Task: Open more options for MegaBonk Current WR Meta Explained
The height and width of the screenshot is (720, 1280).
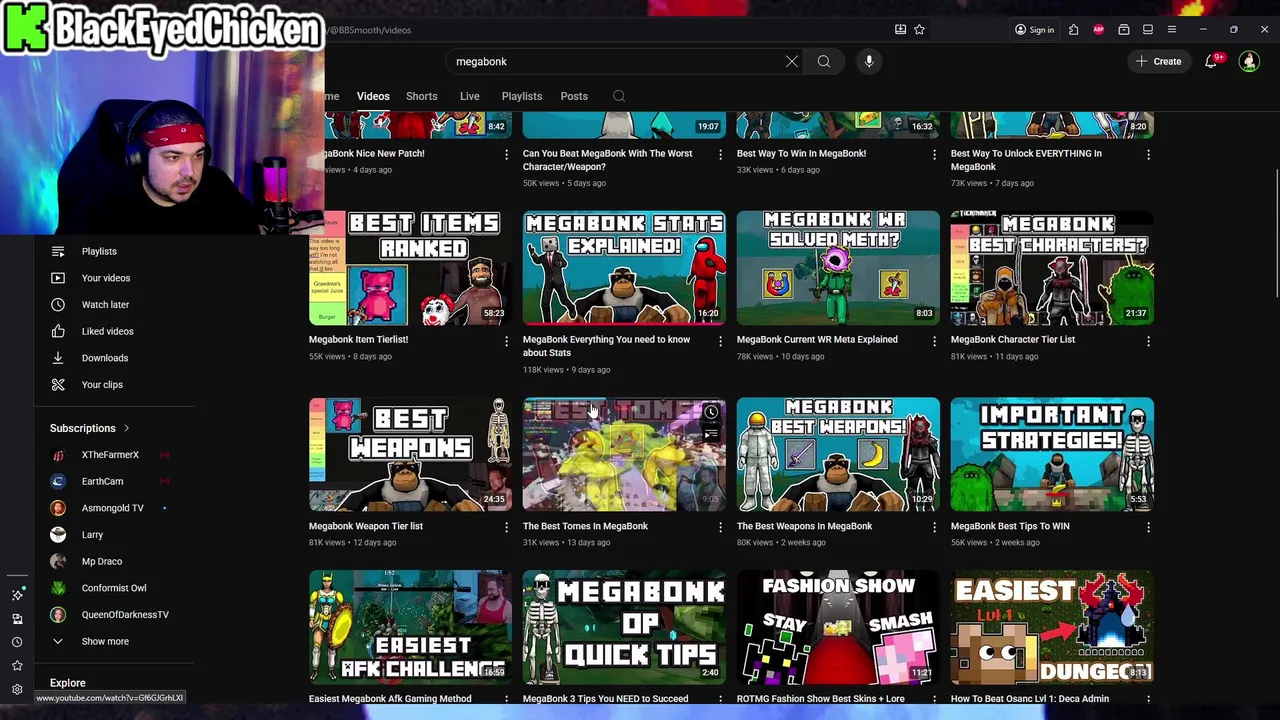Action: click(934, 341)
